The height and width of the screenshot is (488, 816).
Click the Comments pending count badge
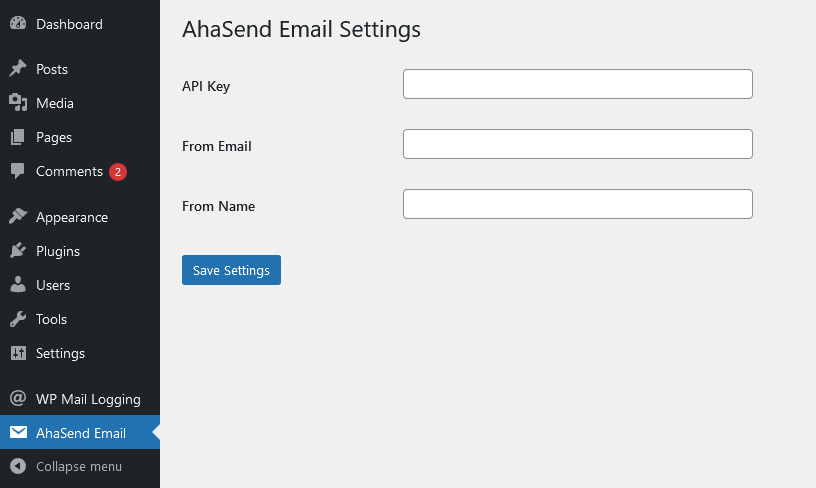coord(118,172)
